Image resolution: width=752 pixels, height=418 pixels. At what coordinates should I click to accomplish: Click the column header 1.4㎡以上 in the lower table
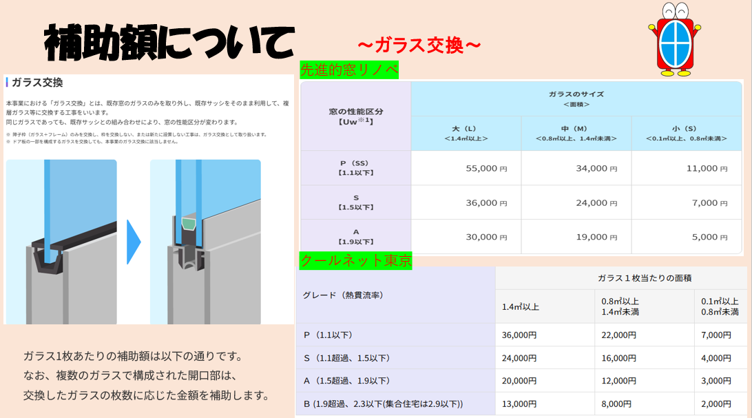pos(545,307)
